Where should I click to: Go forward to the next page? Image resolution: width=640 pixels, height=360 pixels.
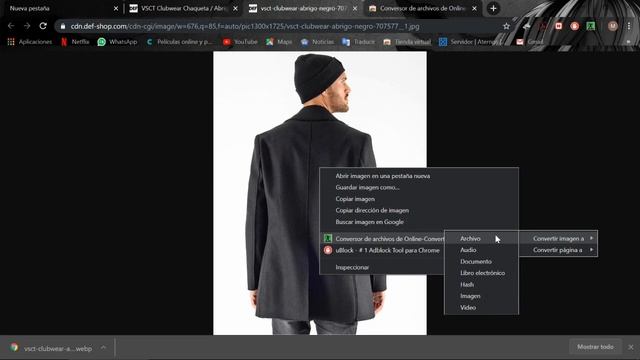coord(27,26)
